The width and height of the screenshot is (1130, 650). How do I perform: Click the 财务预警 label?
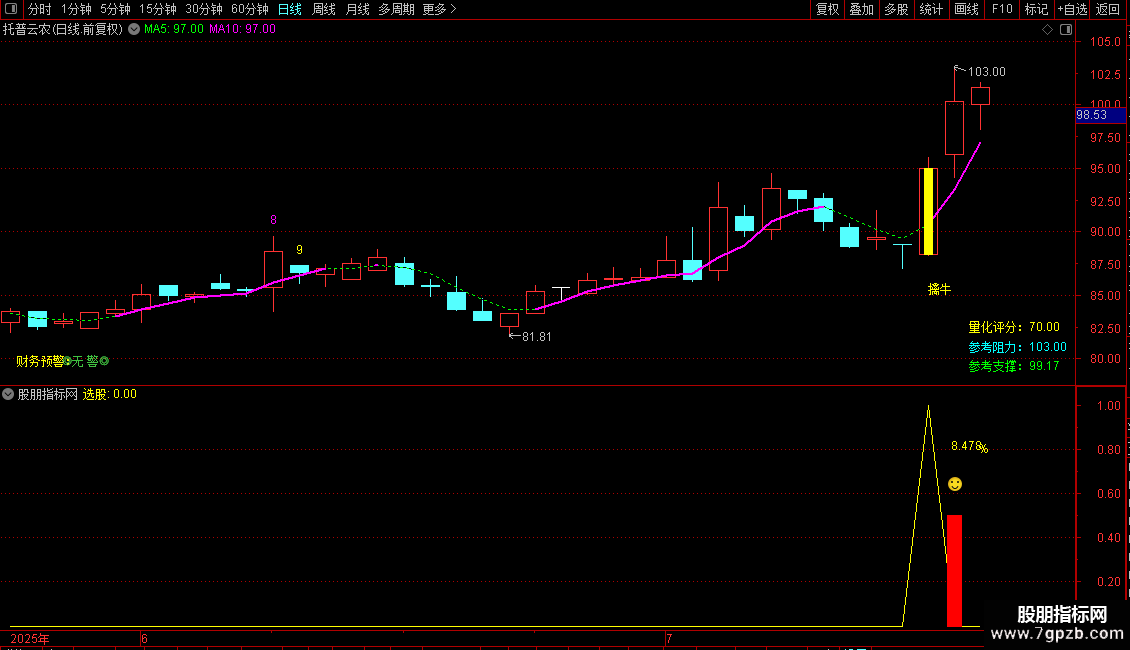point(40,361)
